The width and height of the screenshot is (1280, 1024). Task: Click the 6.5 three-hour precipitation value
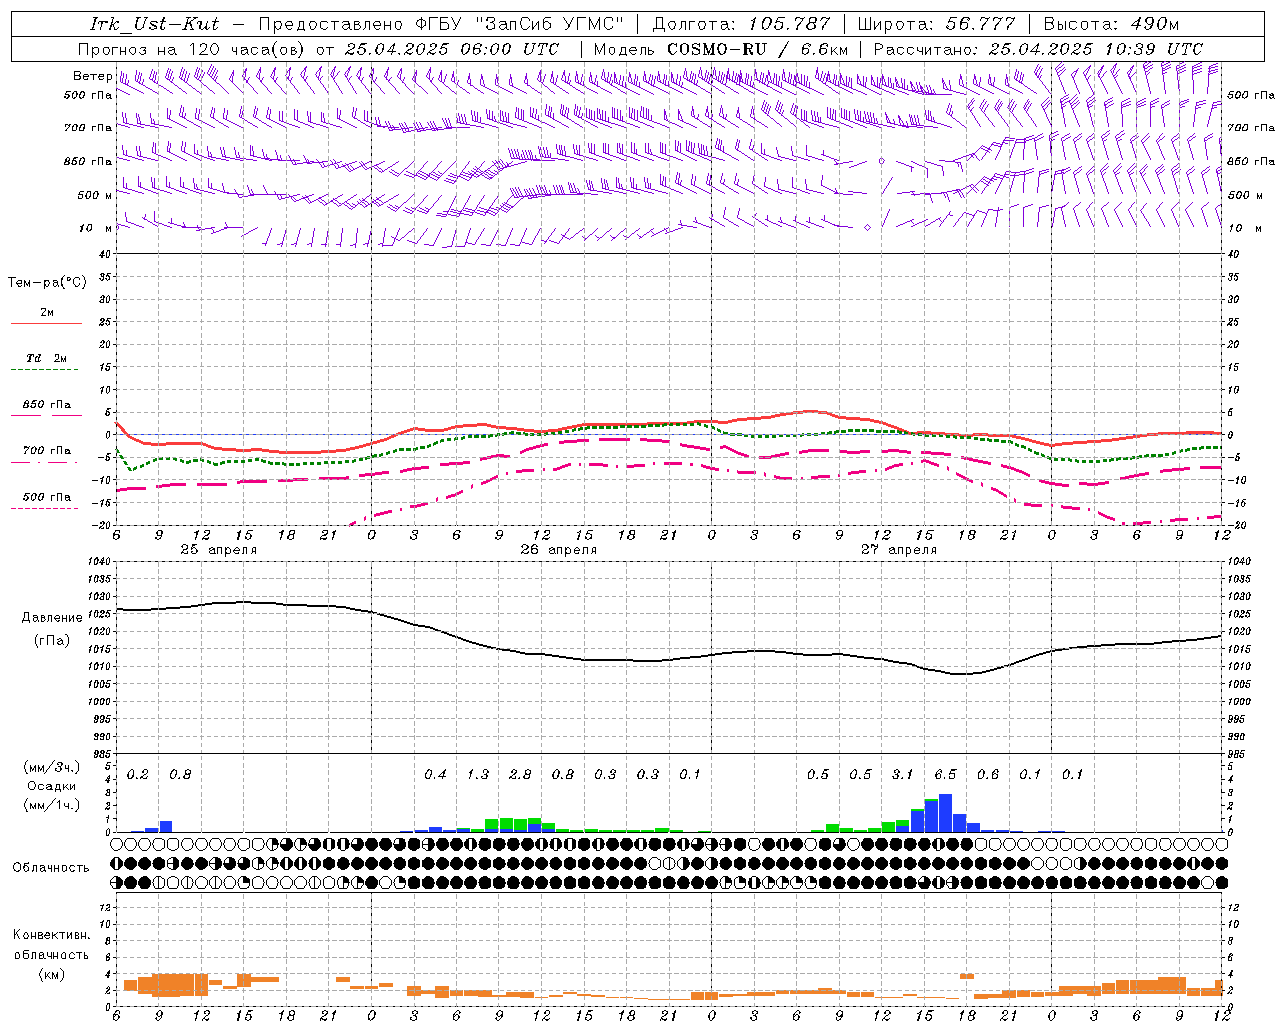tap(945, 774)
